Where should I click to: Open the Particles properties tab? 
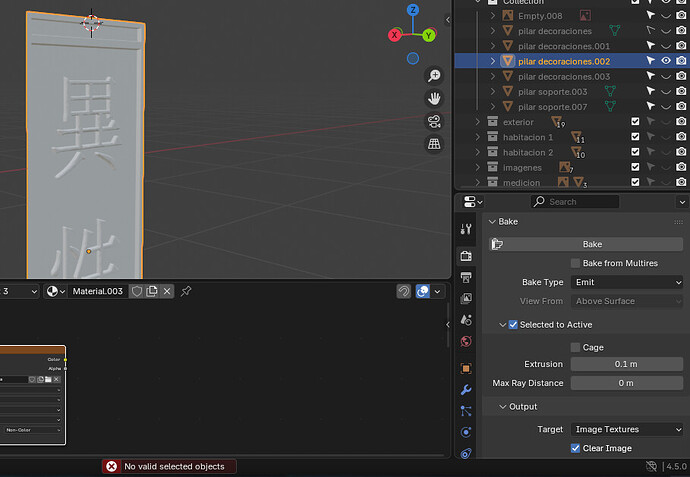[466, 411]
